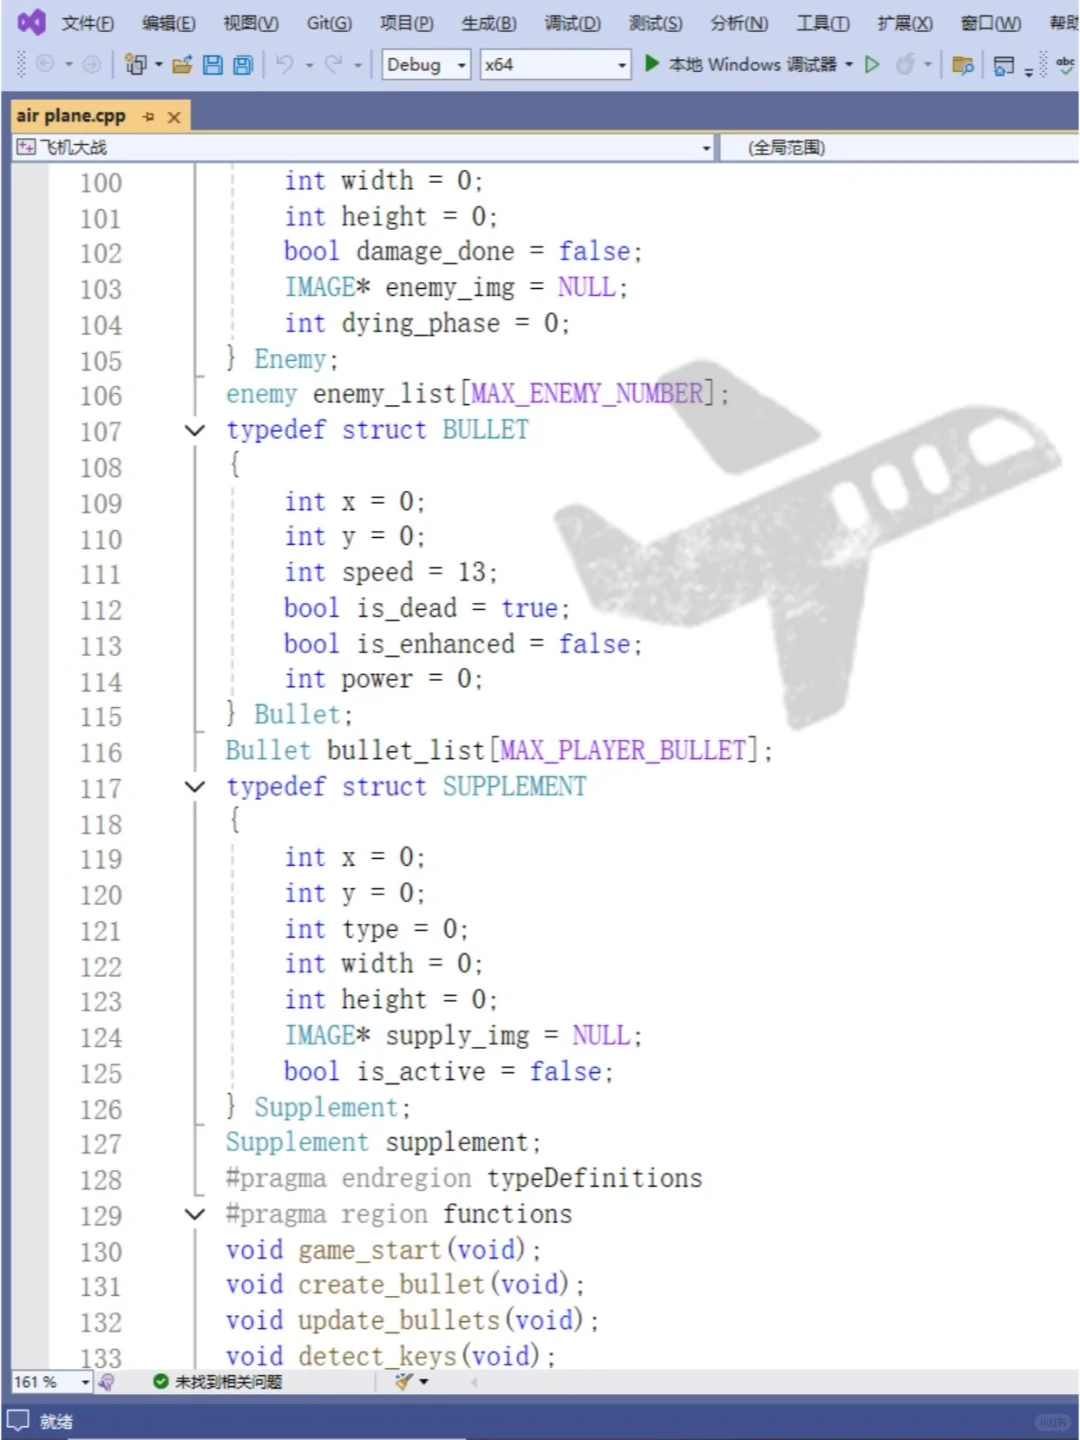
Task: Click the Visual Studio logo icon
Action: pyautogui.click(x=31, y=22)
